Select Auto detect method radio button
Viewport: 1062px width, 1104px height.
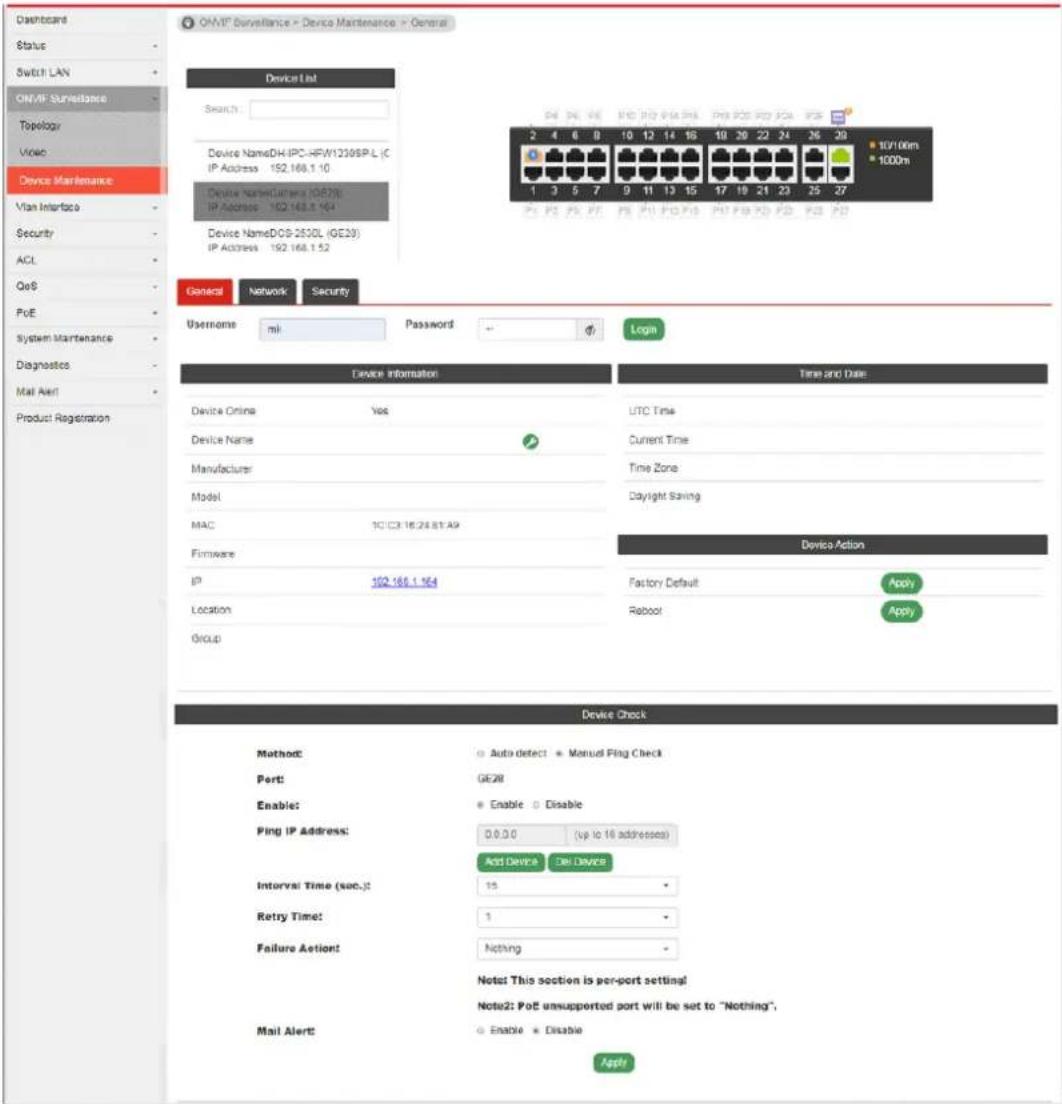(481, 753)
